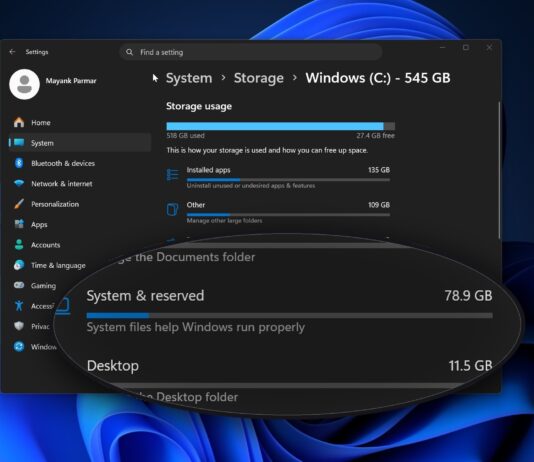Click the Other category usage bar
This screenshot has height=462, width=534.
pos(288,214)
